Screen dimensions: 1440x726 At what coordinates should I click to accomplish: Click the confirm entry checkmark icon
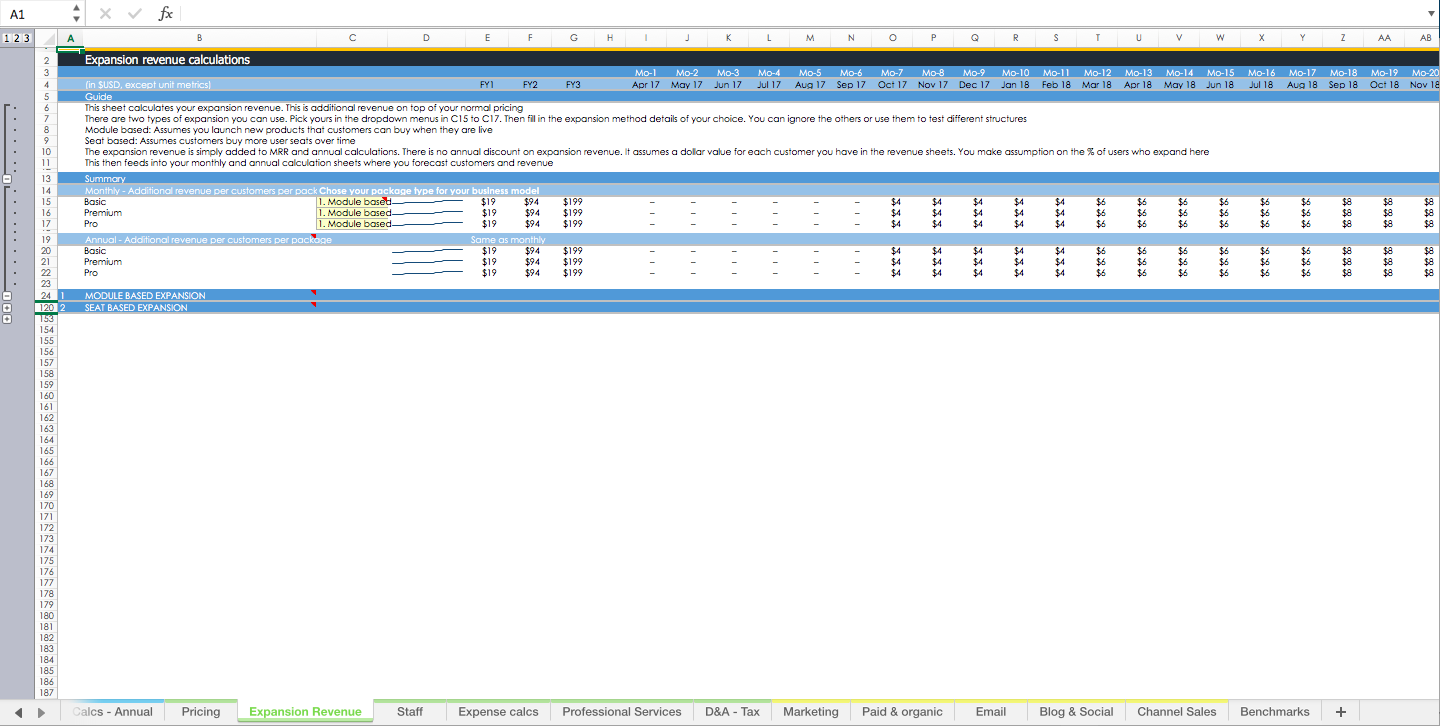coord(135,14)
